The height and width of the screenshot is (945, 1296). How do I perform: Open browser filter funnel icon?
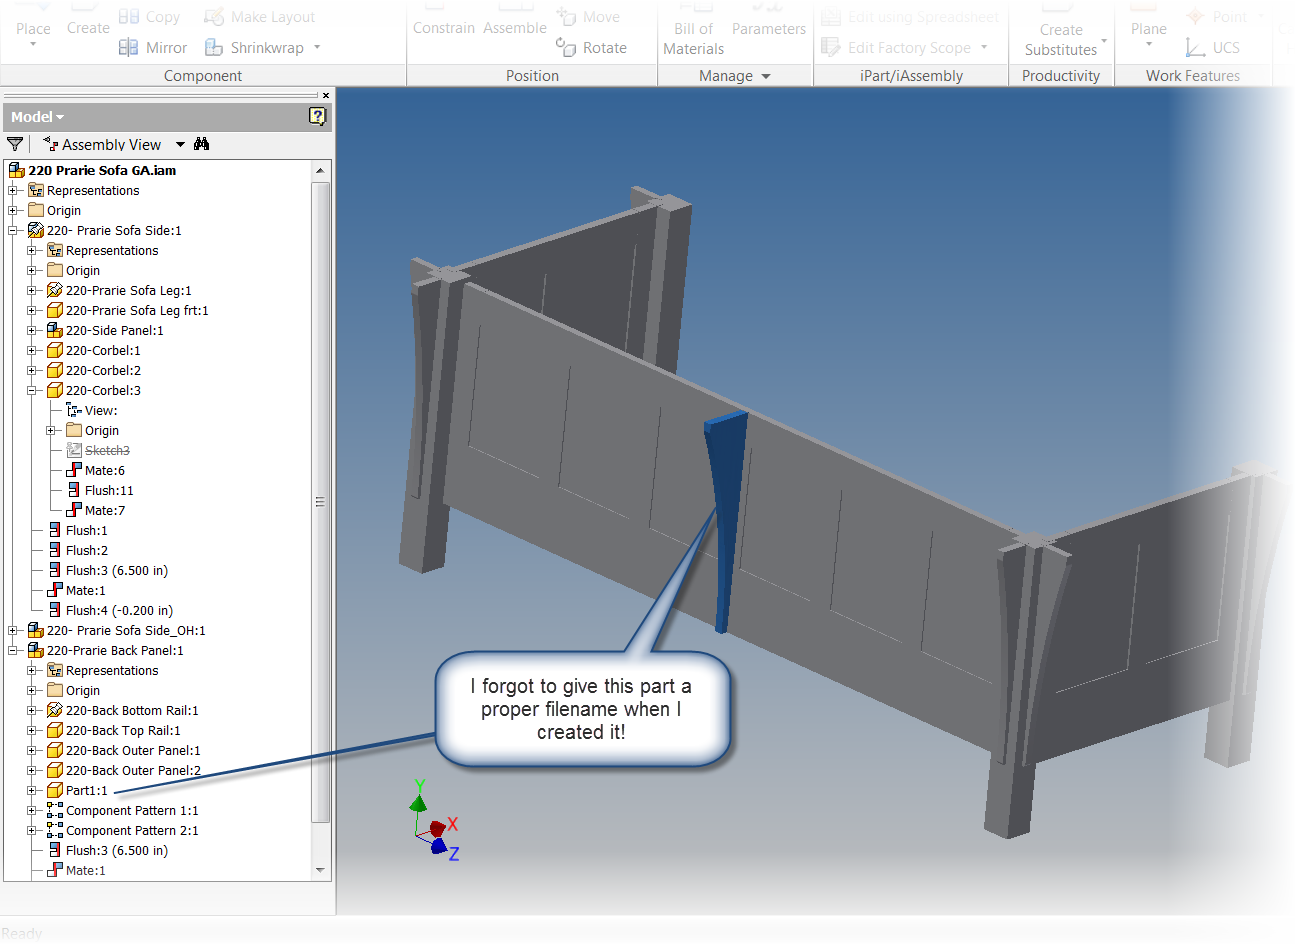15,144
